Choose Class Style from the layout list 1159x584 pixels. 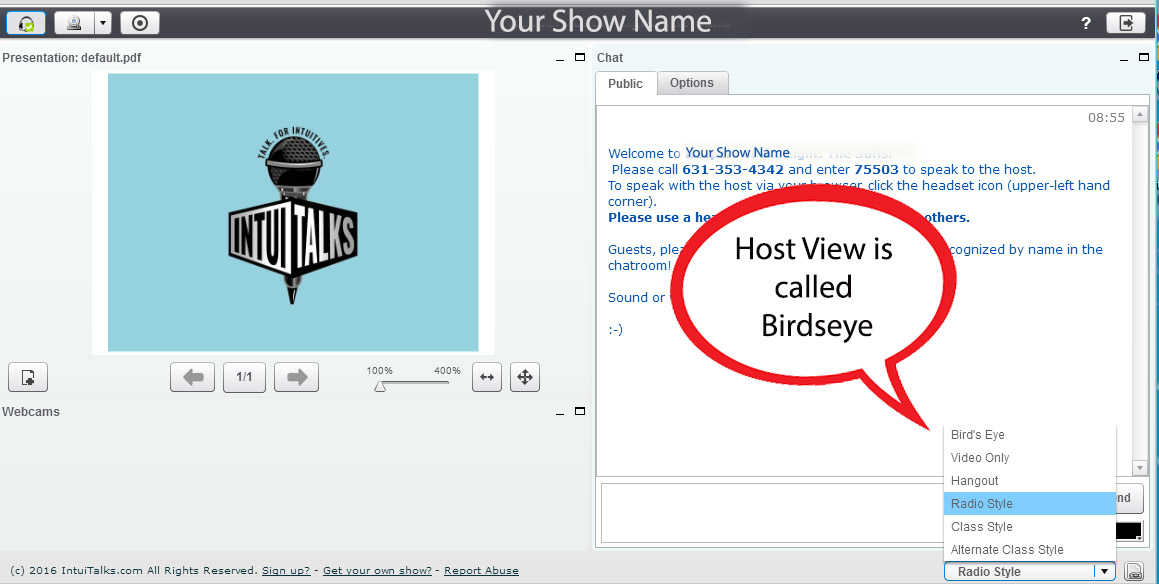(x=1030, y=526)
